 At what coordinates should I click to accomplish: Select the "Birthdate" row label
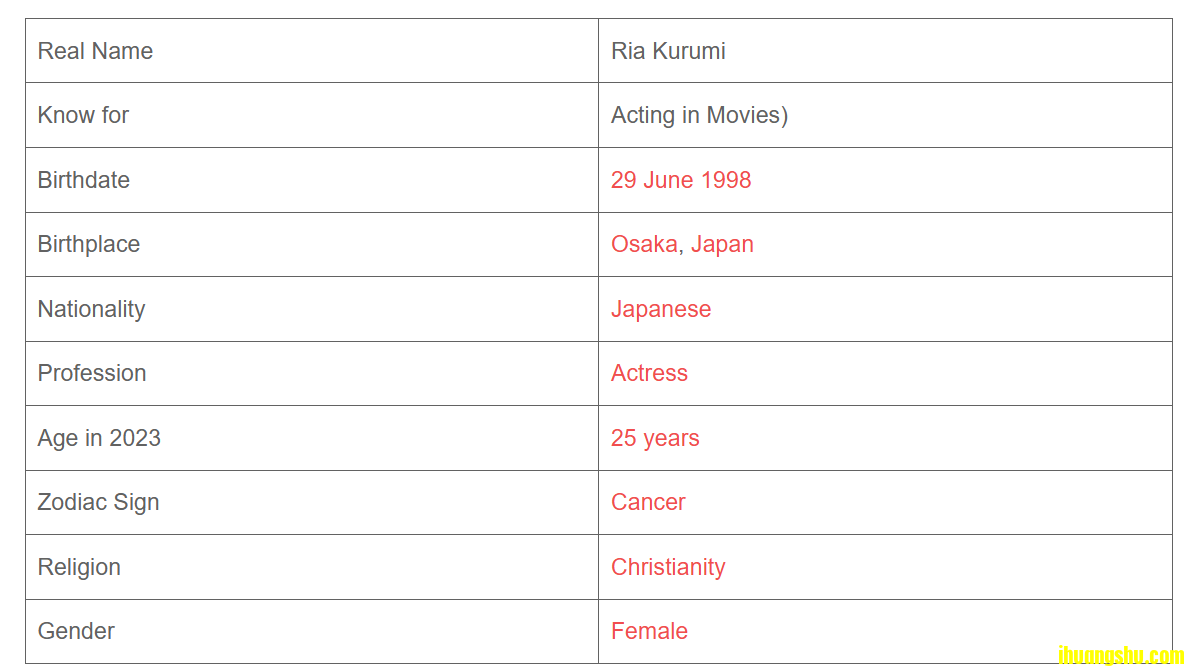(84, 180)
